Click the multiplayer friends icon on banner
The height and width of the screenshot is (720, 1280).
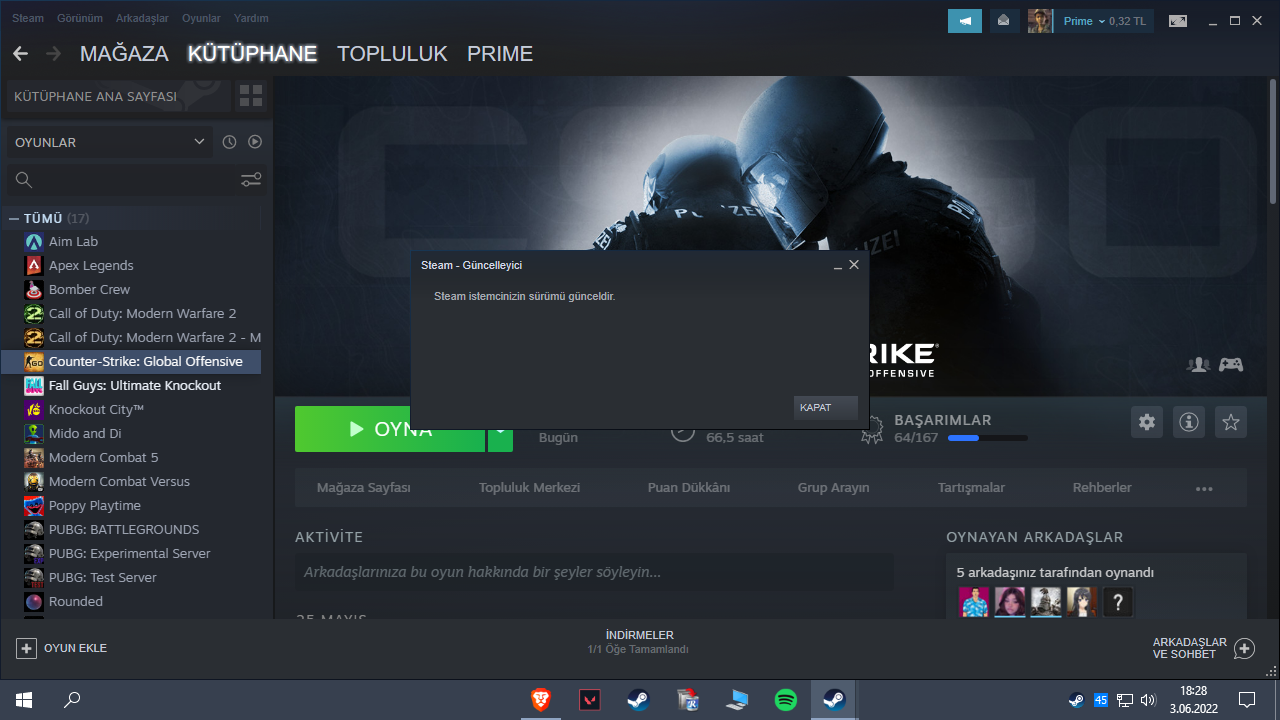[1198, 365]
